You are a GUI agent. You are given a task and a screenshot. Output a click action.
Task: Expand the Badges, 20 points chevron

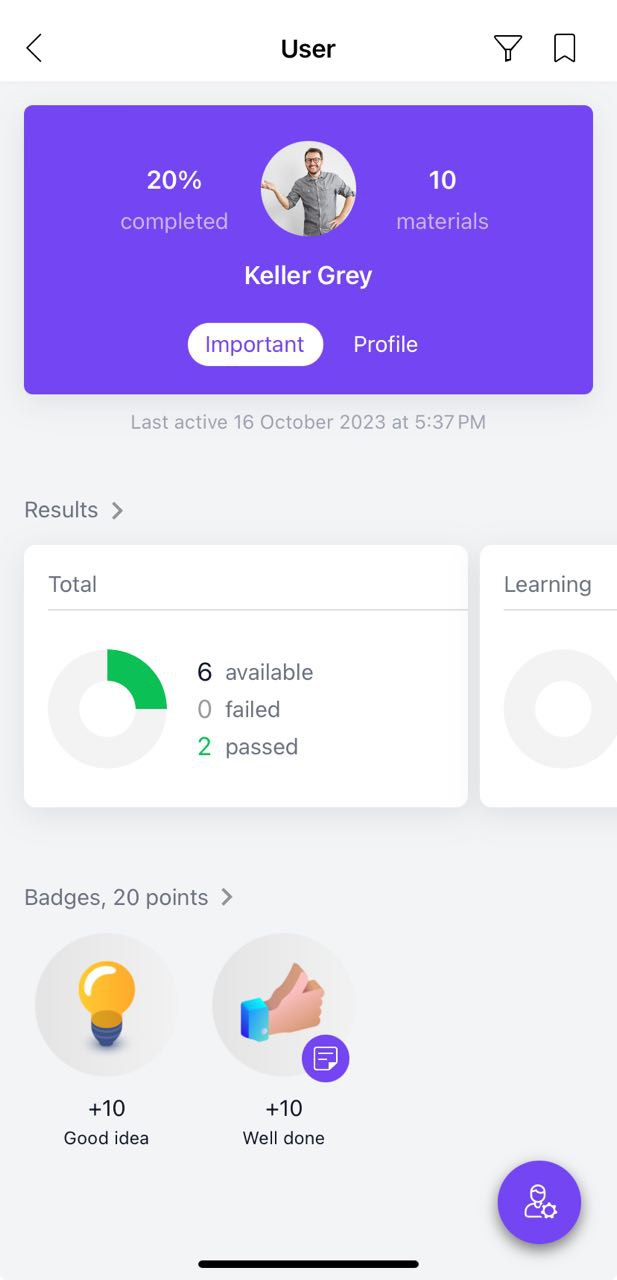(227, 897)
